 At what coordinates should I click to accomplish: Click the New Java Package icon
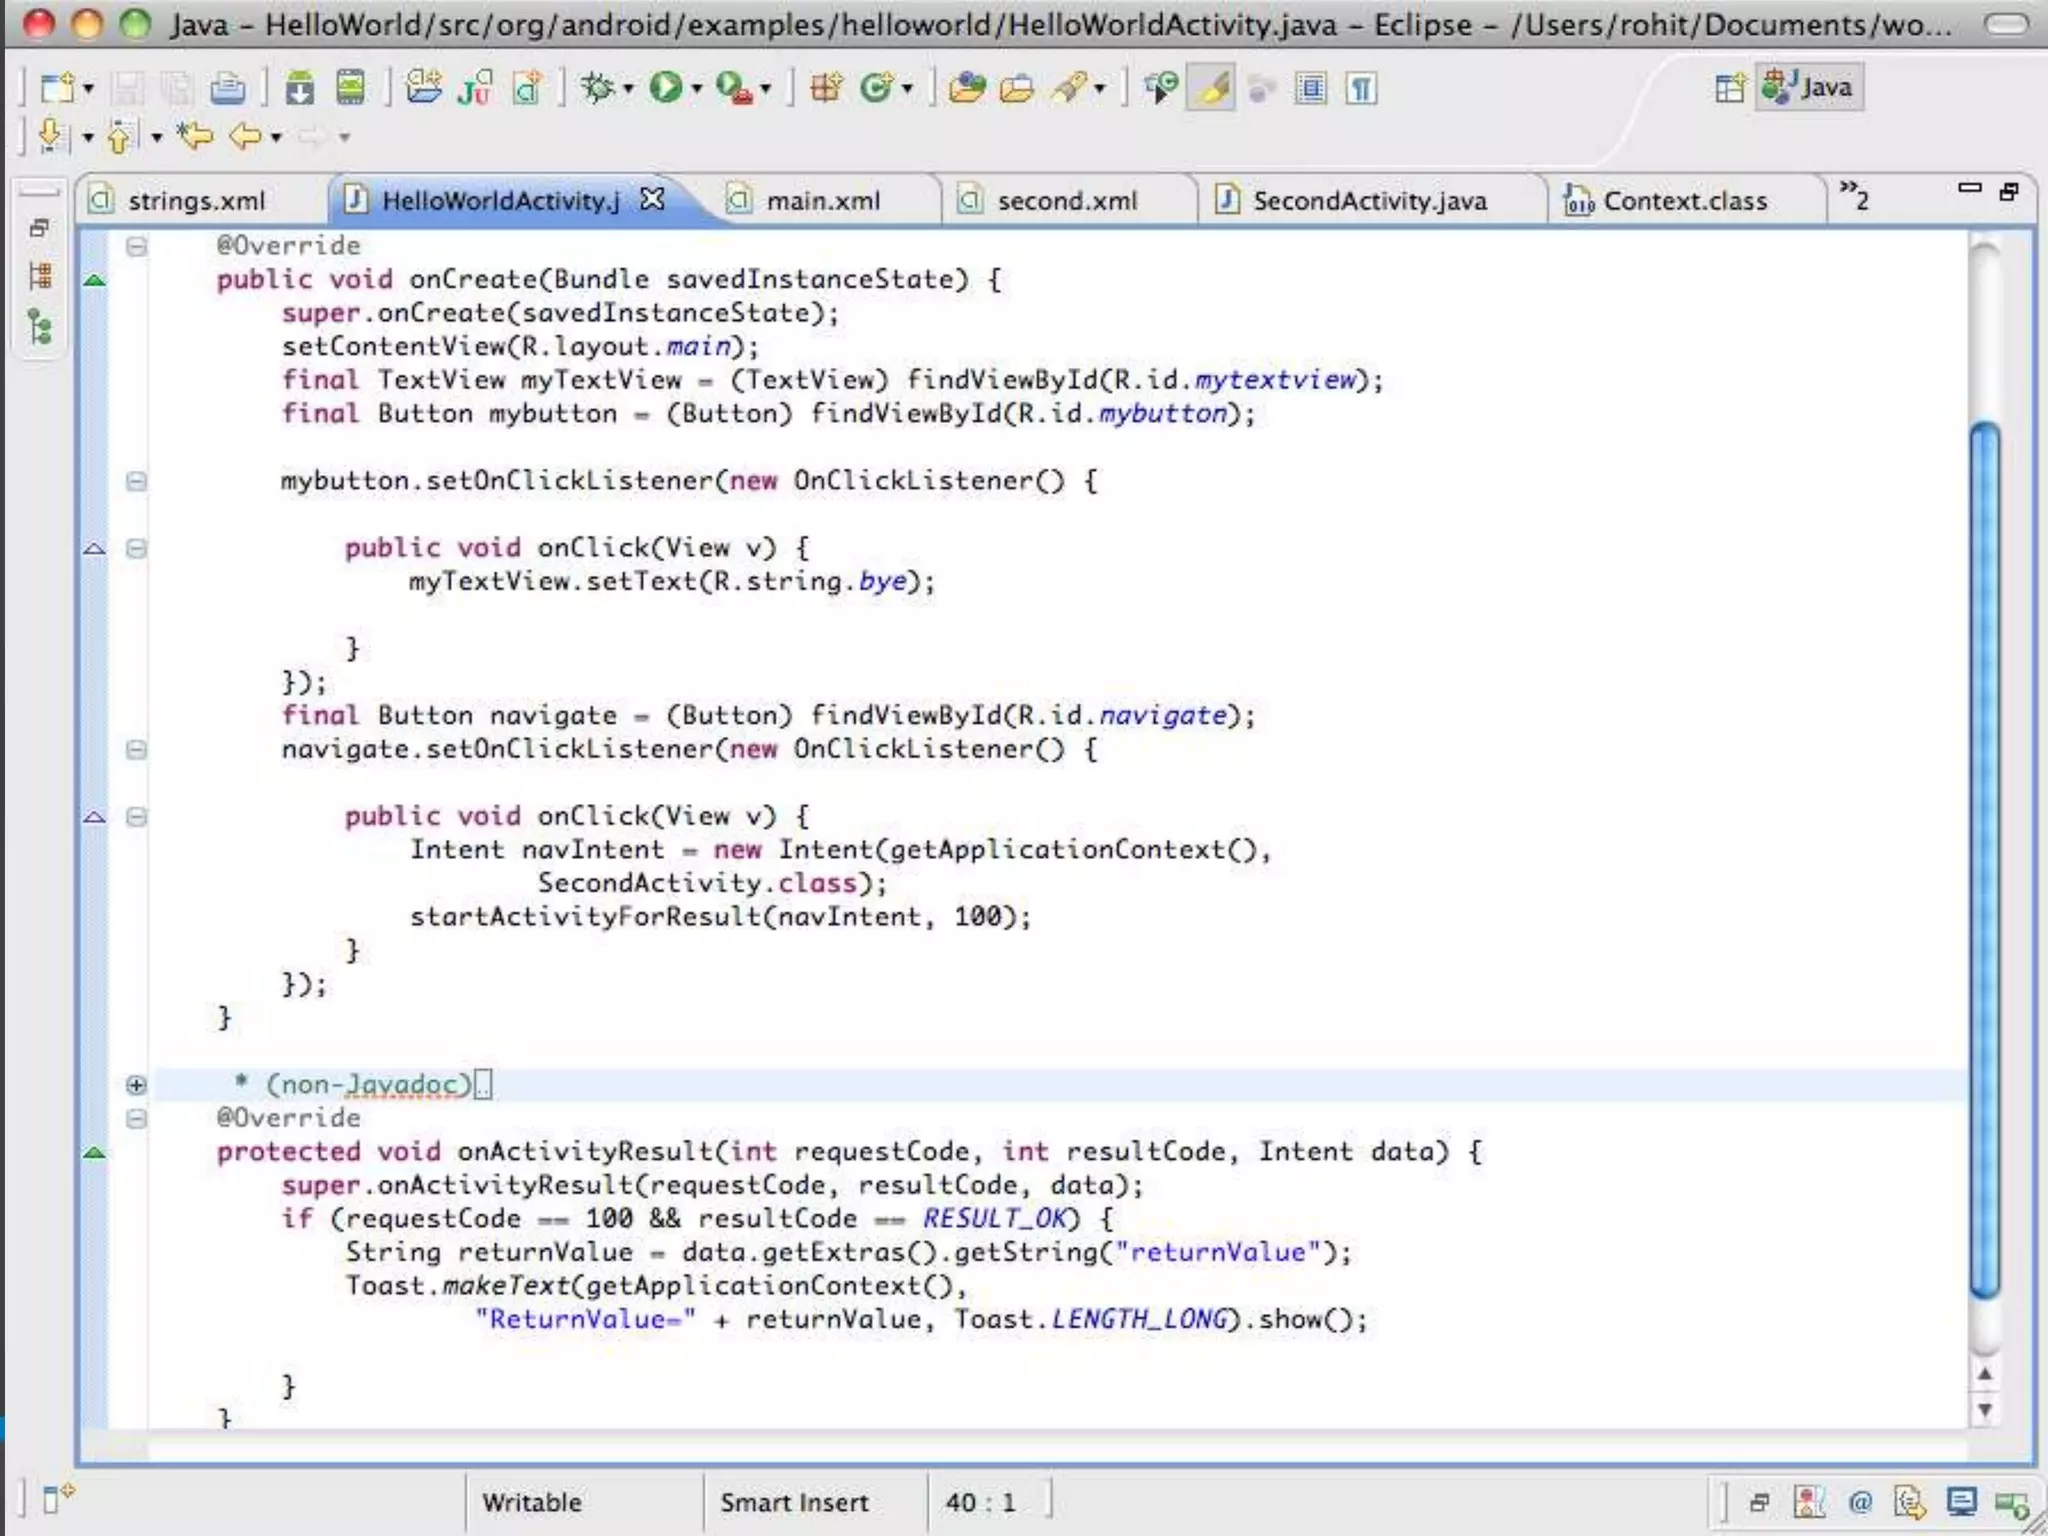click(x=826, y=88)
